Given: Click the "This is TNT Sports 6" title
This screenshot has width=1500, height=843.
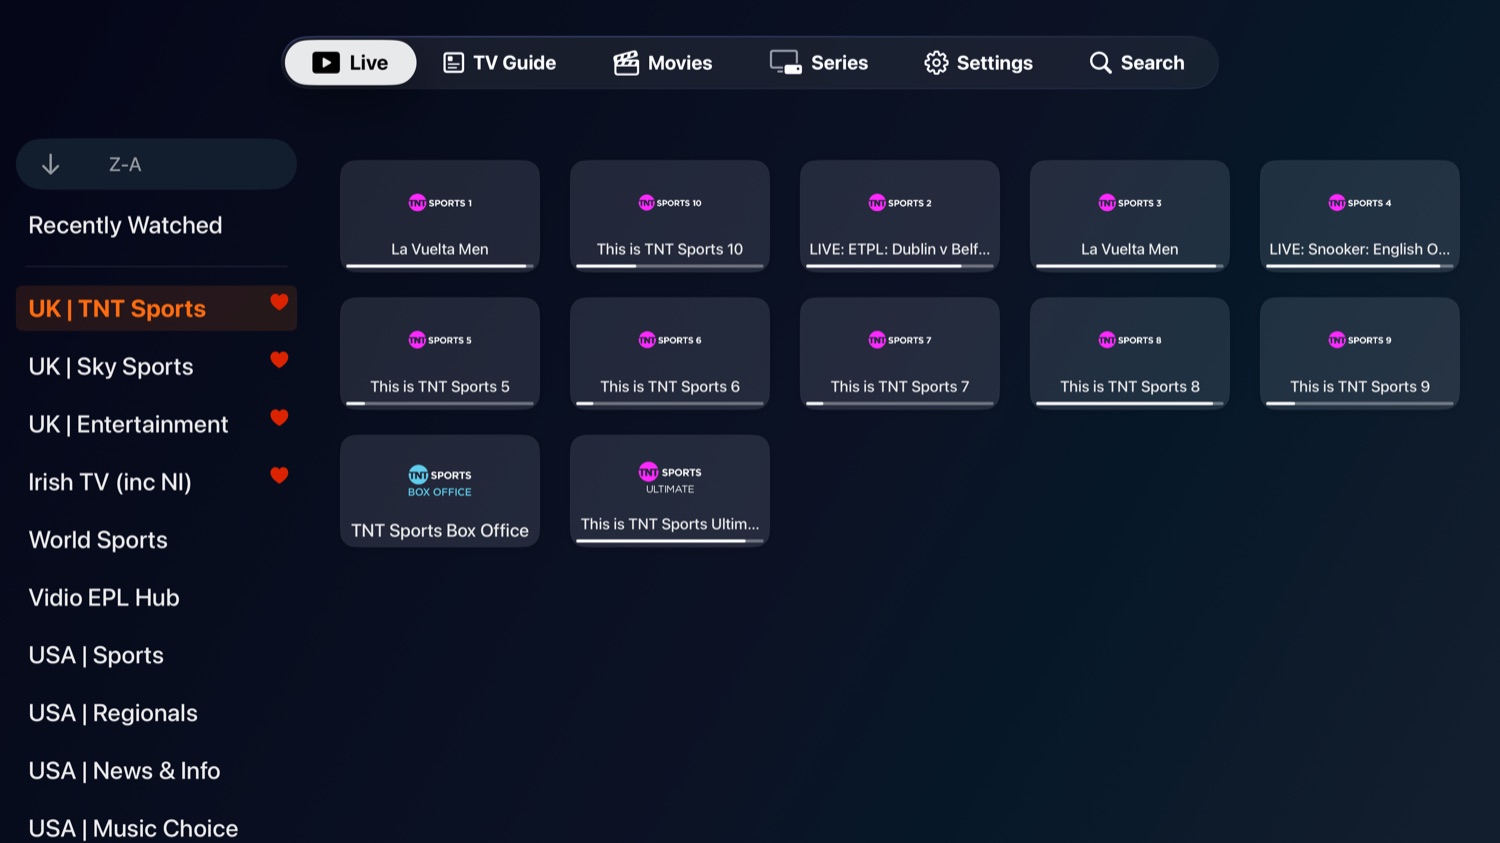Looking at the screenshot, I should [670, 387].
